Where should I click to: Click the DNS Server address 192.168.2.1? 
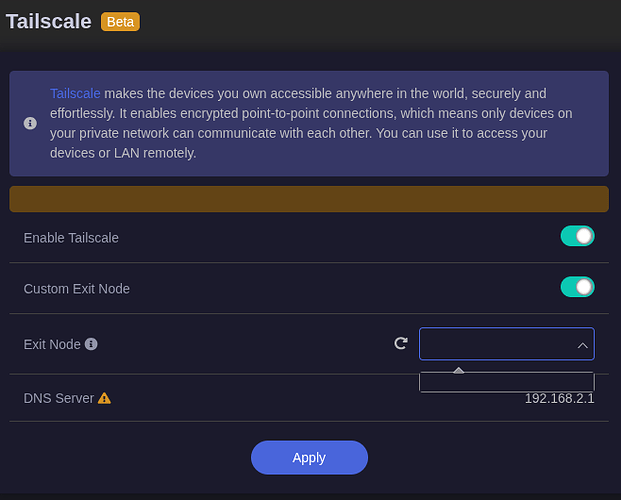[559, 398]
